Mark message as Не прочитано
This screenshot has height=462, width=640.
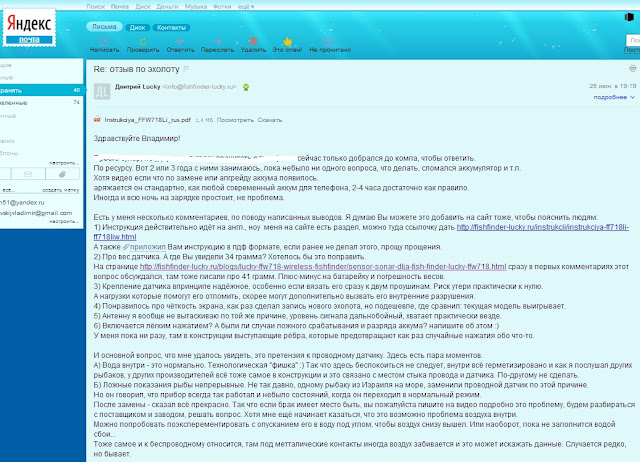[329, 41]
